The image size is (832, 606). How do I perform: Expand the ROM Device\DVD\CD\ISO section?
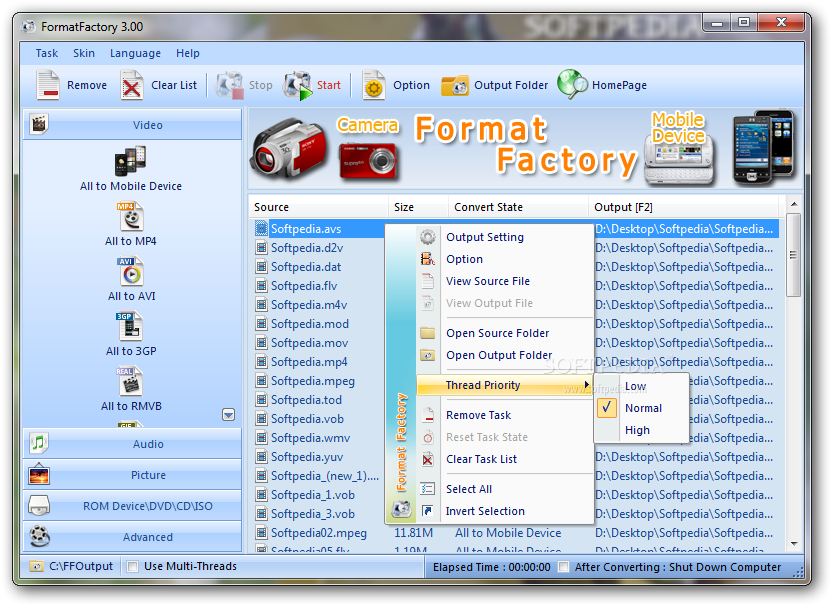pos(132,506)
